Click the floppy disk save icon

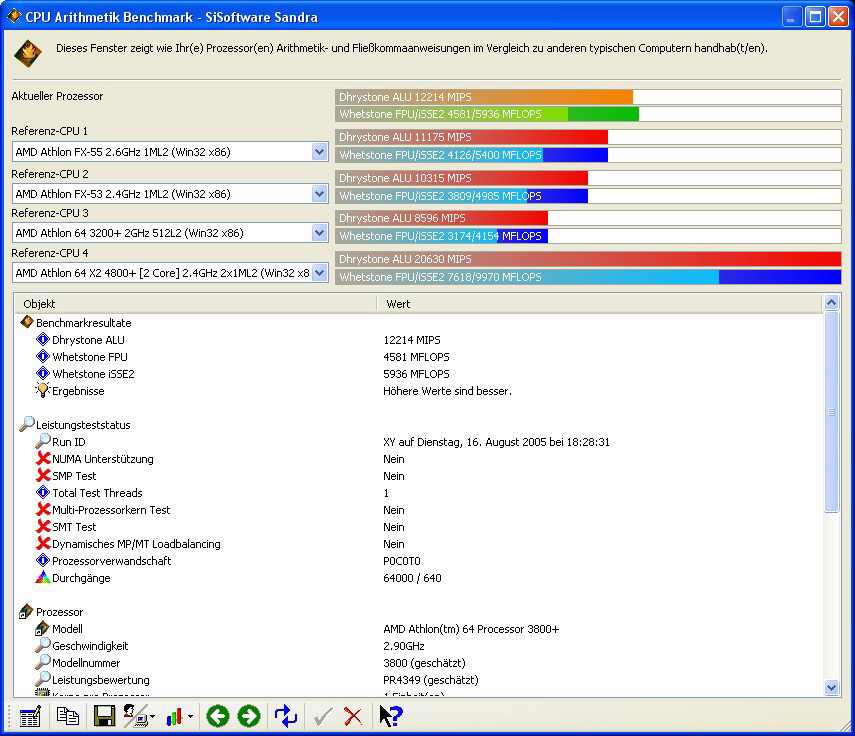click(x=104, y=716)
